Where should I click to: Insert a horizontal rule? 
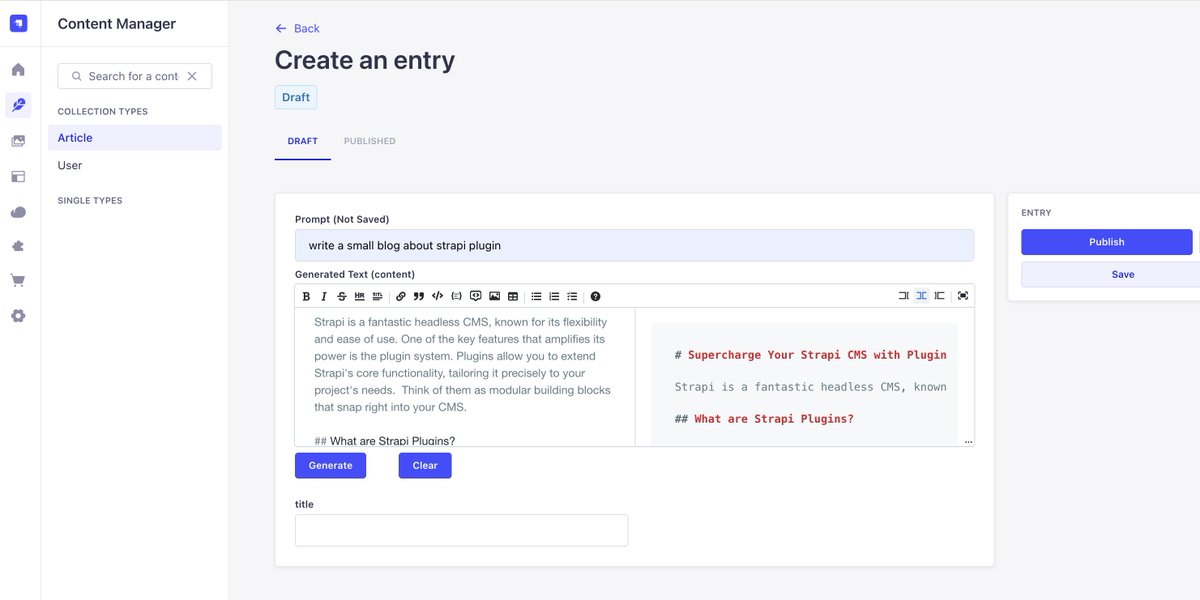(x=360, y=296)
